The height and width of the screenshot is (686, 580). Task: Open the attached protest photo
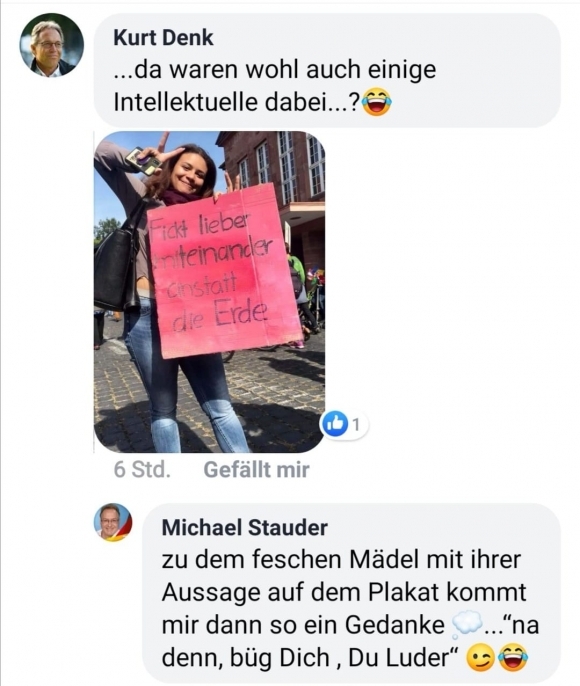click(210, 292)
